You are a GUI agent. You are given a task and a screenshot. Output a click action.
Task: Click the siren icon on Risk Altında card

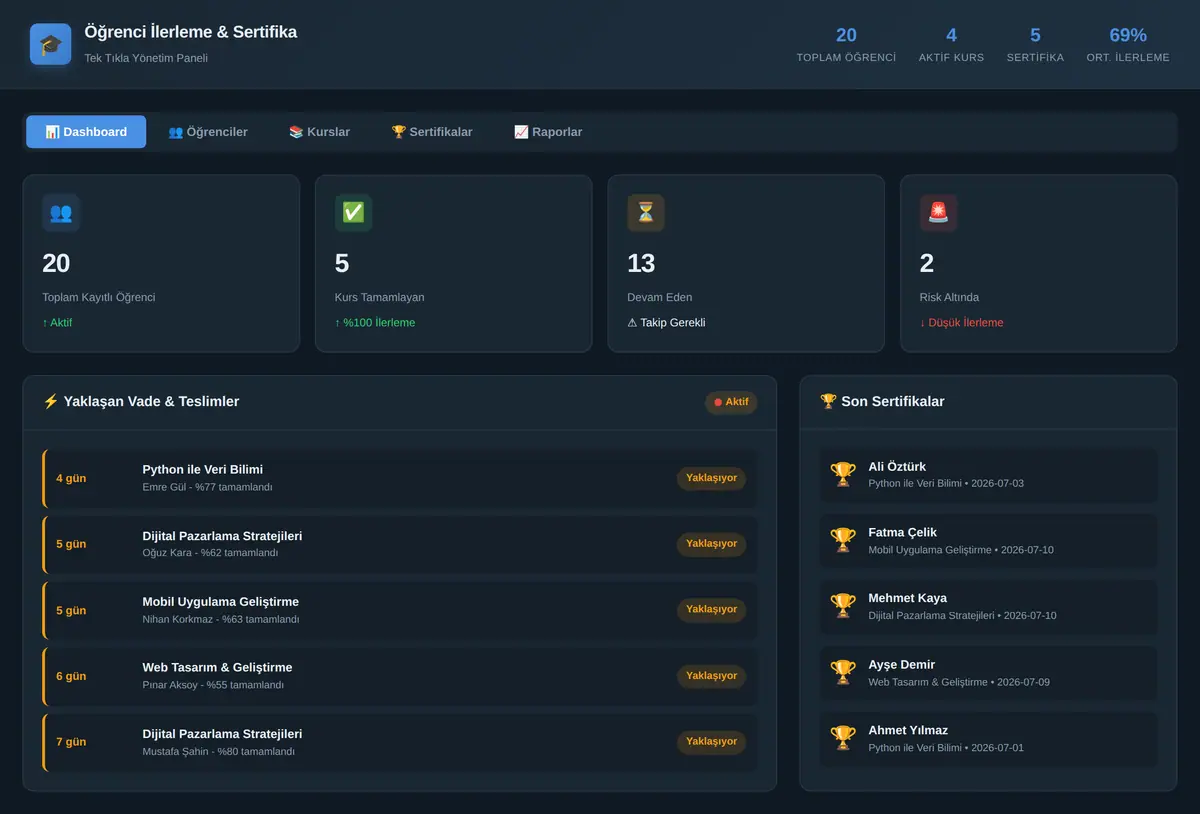(x=939, y=213)
